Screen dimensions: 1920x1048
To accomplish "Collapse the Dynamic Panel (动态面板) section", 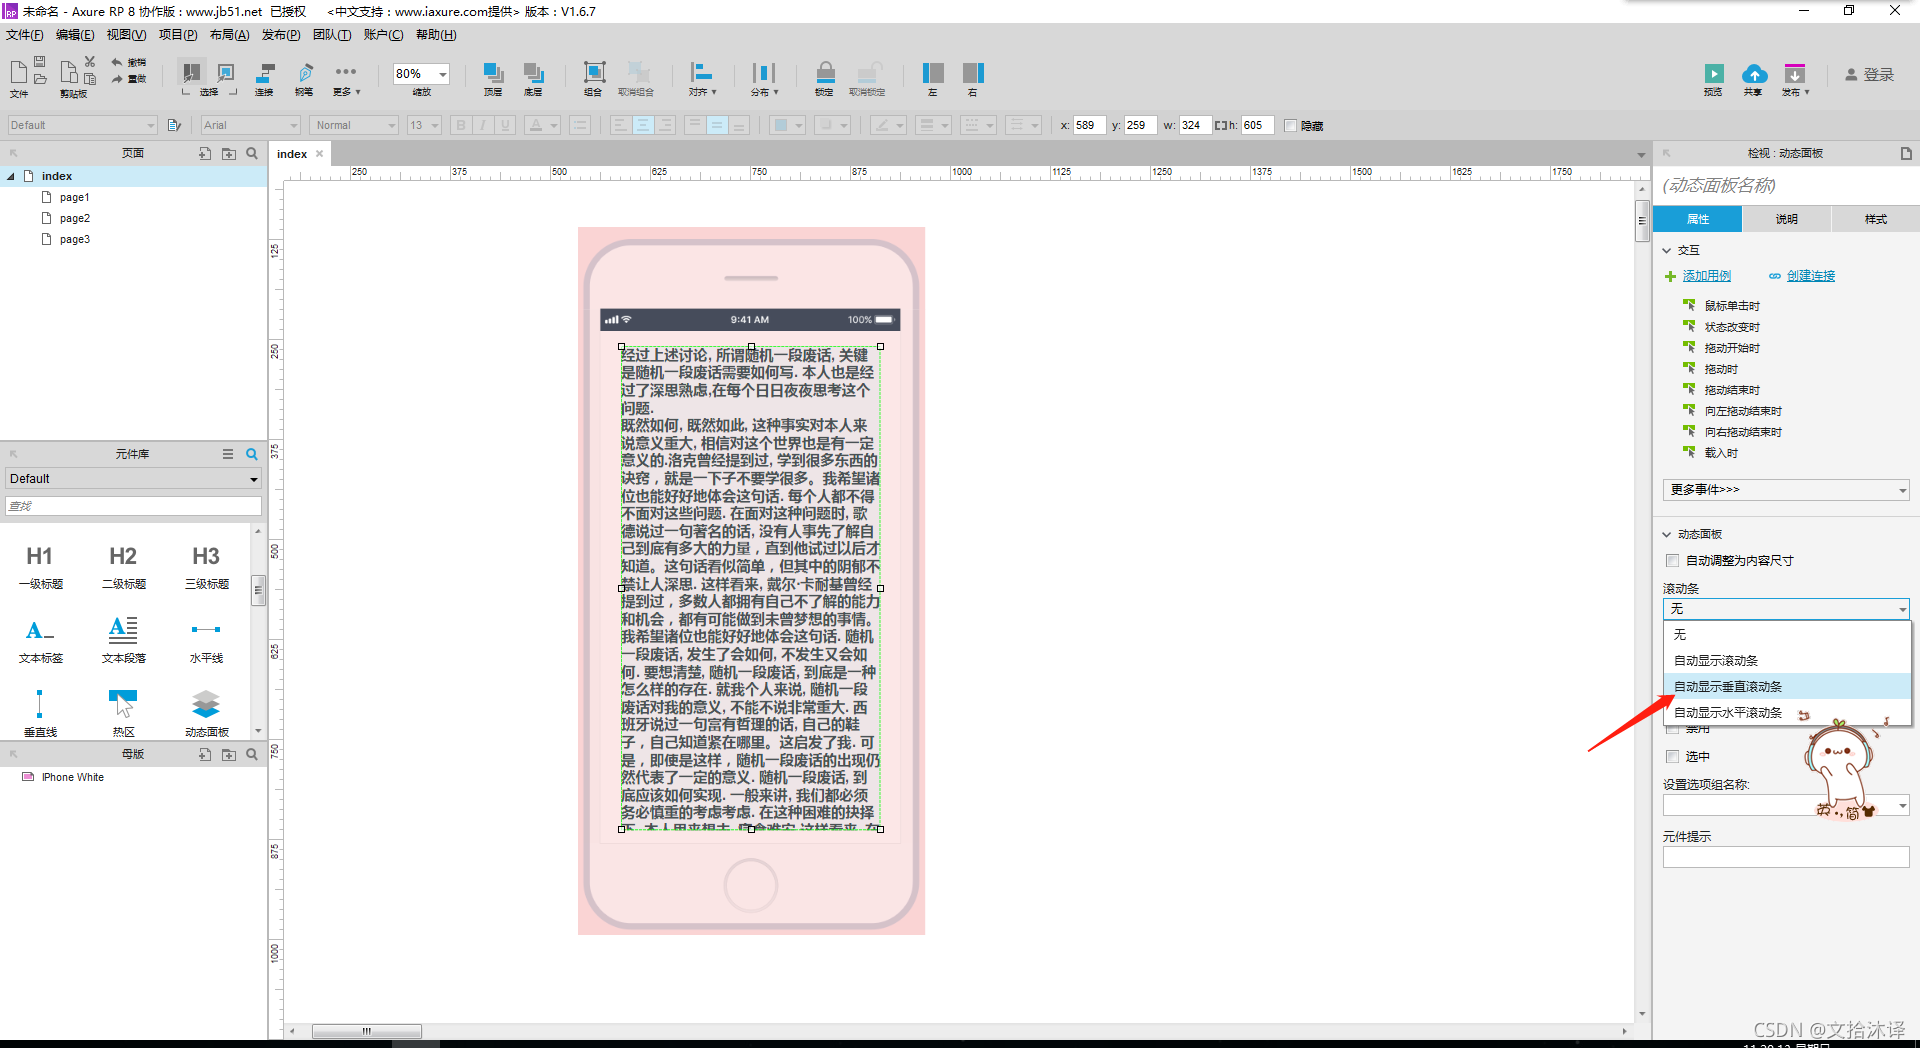I will tap(1667, 535).
